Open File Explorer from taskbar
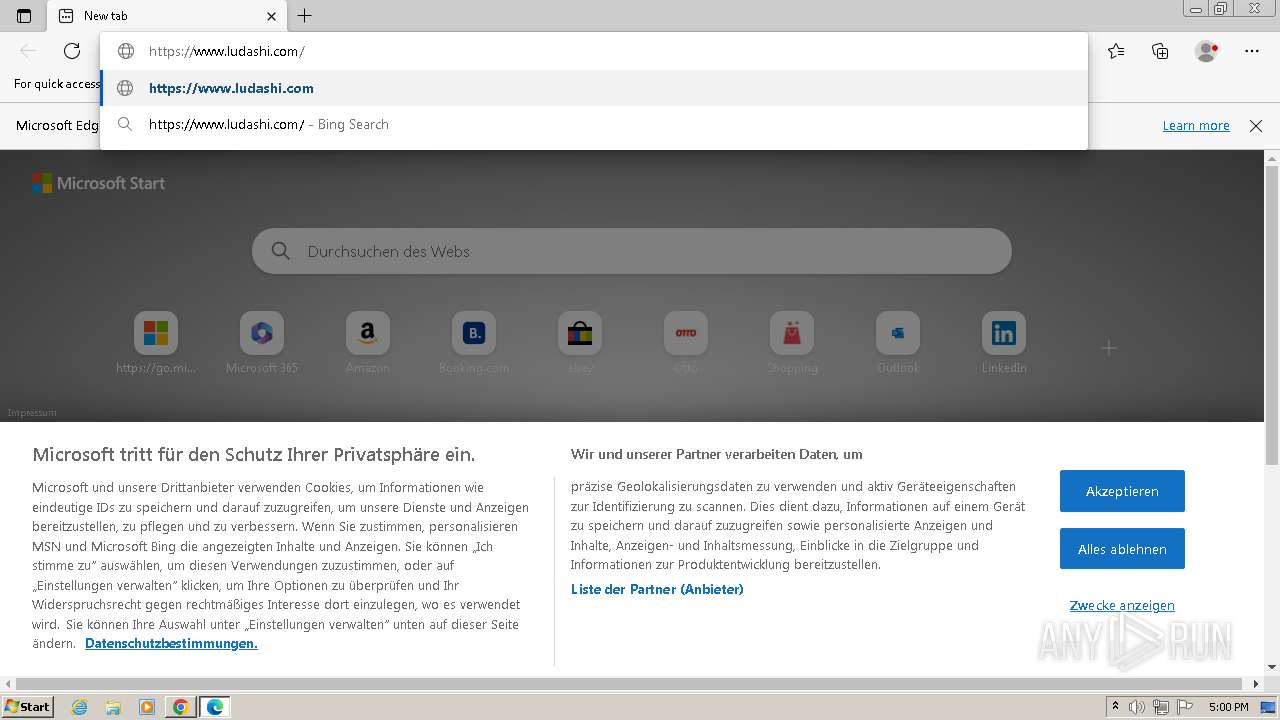Screen dimensions: 1280x720 tap(113, 707)
